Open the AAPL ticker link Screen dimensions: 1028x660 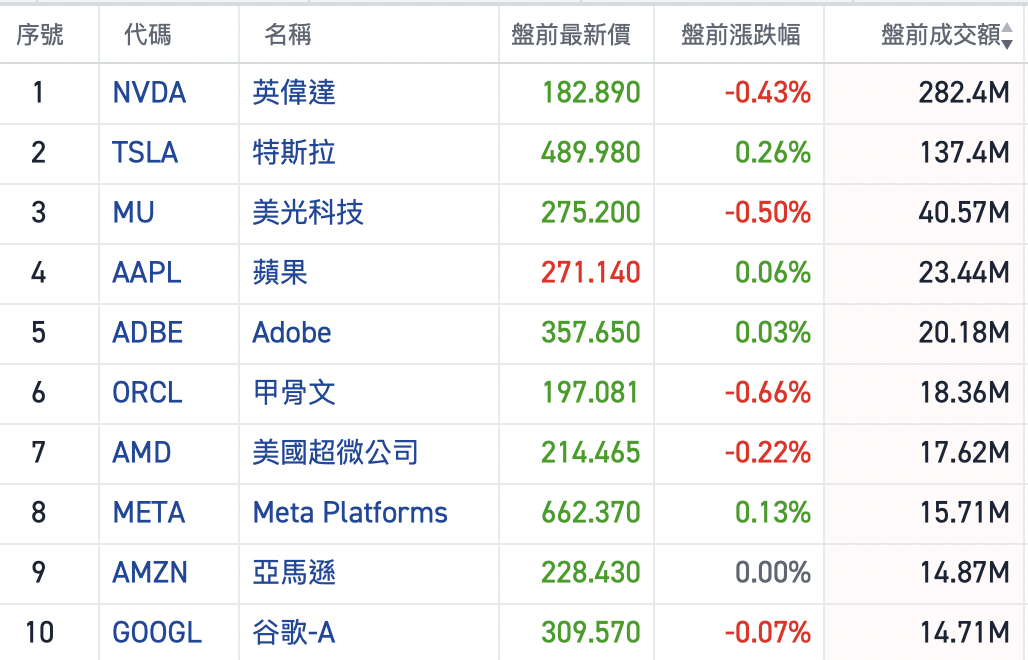pos(147,273)
